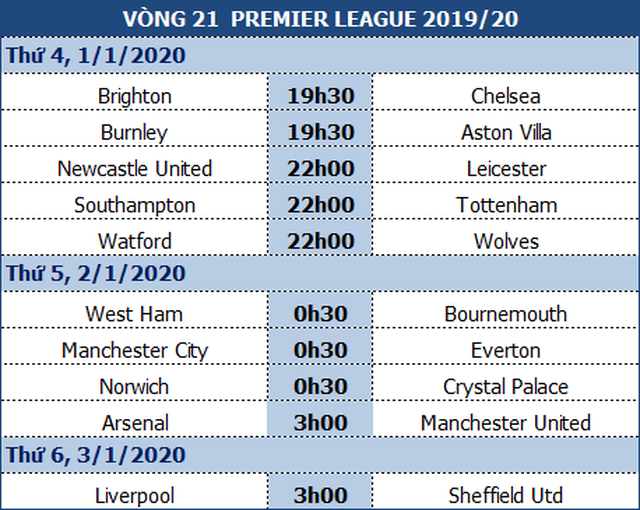Select the Thứ 4, 1/1/2020 date row
The image size is (640, 510).
[320, 55]
